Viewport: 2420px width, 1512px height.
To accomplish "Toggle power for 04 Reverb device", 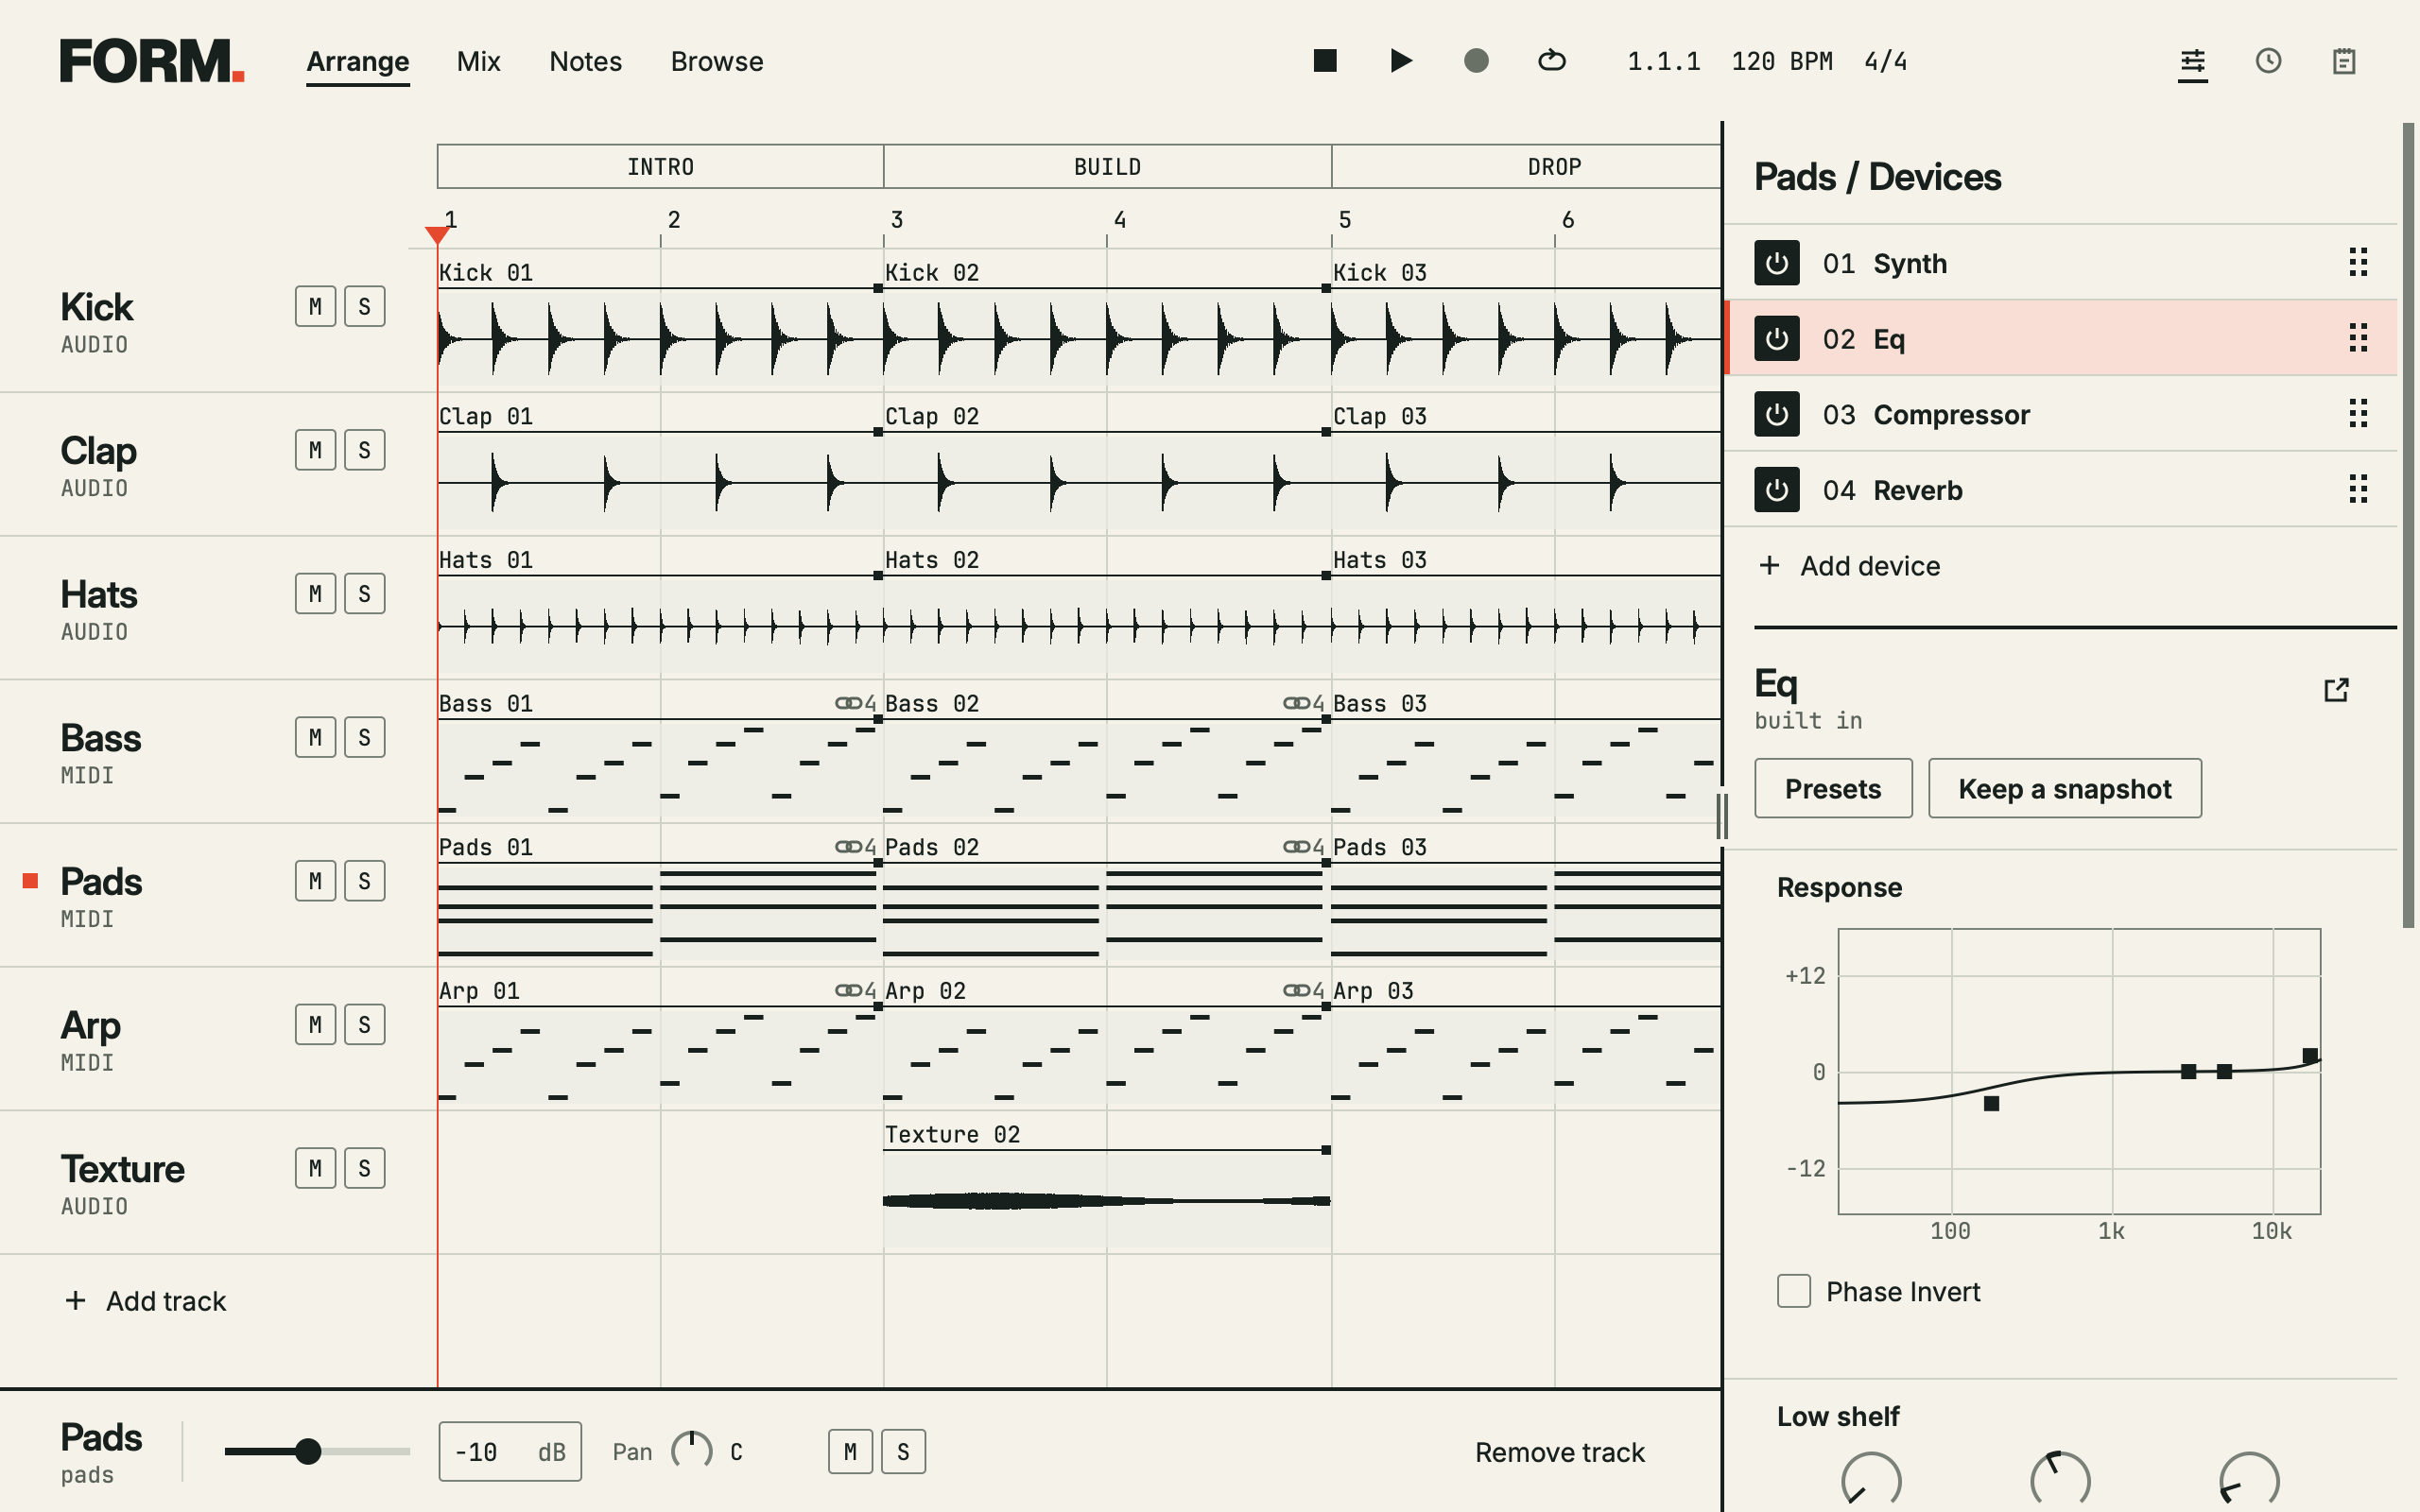I will coord(1777,490).
